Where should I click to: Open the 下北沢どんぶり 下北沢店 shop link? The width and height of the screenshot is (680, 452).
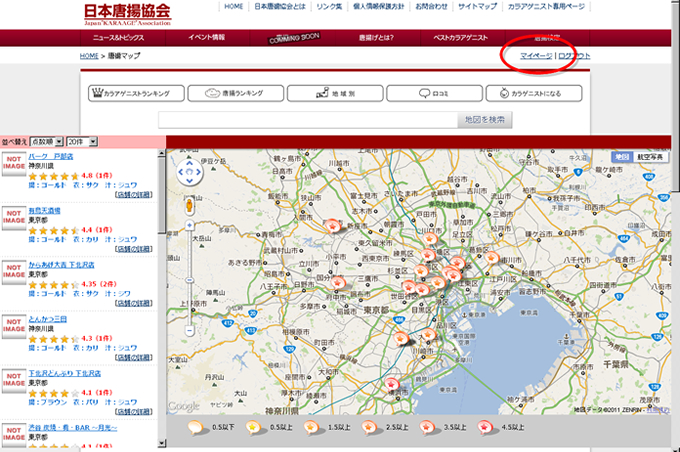click(x=65, y=373)
